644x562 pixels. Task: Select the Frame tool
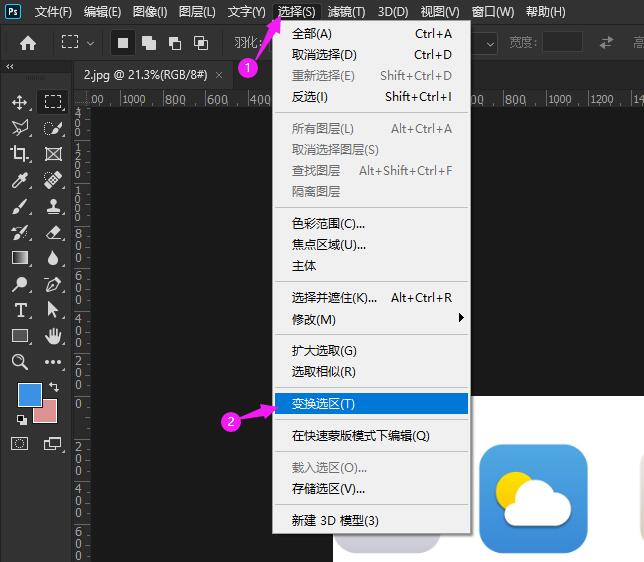[53, 154]
